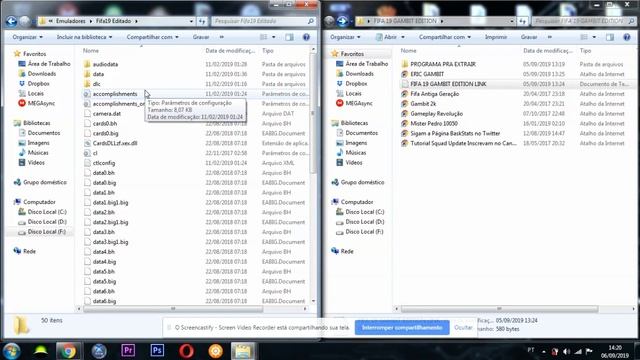
Task: Click Ocultar link in sharing bar
Action: [463, 328]
